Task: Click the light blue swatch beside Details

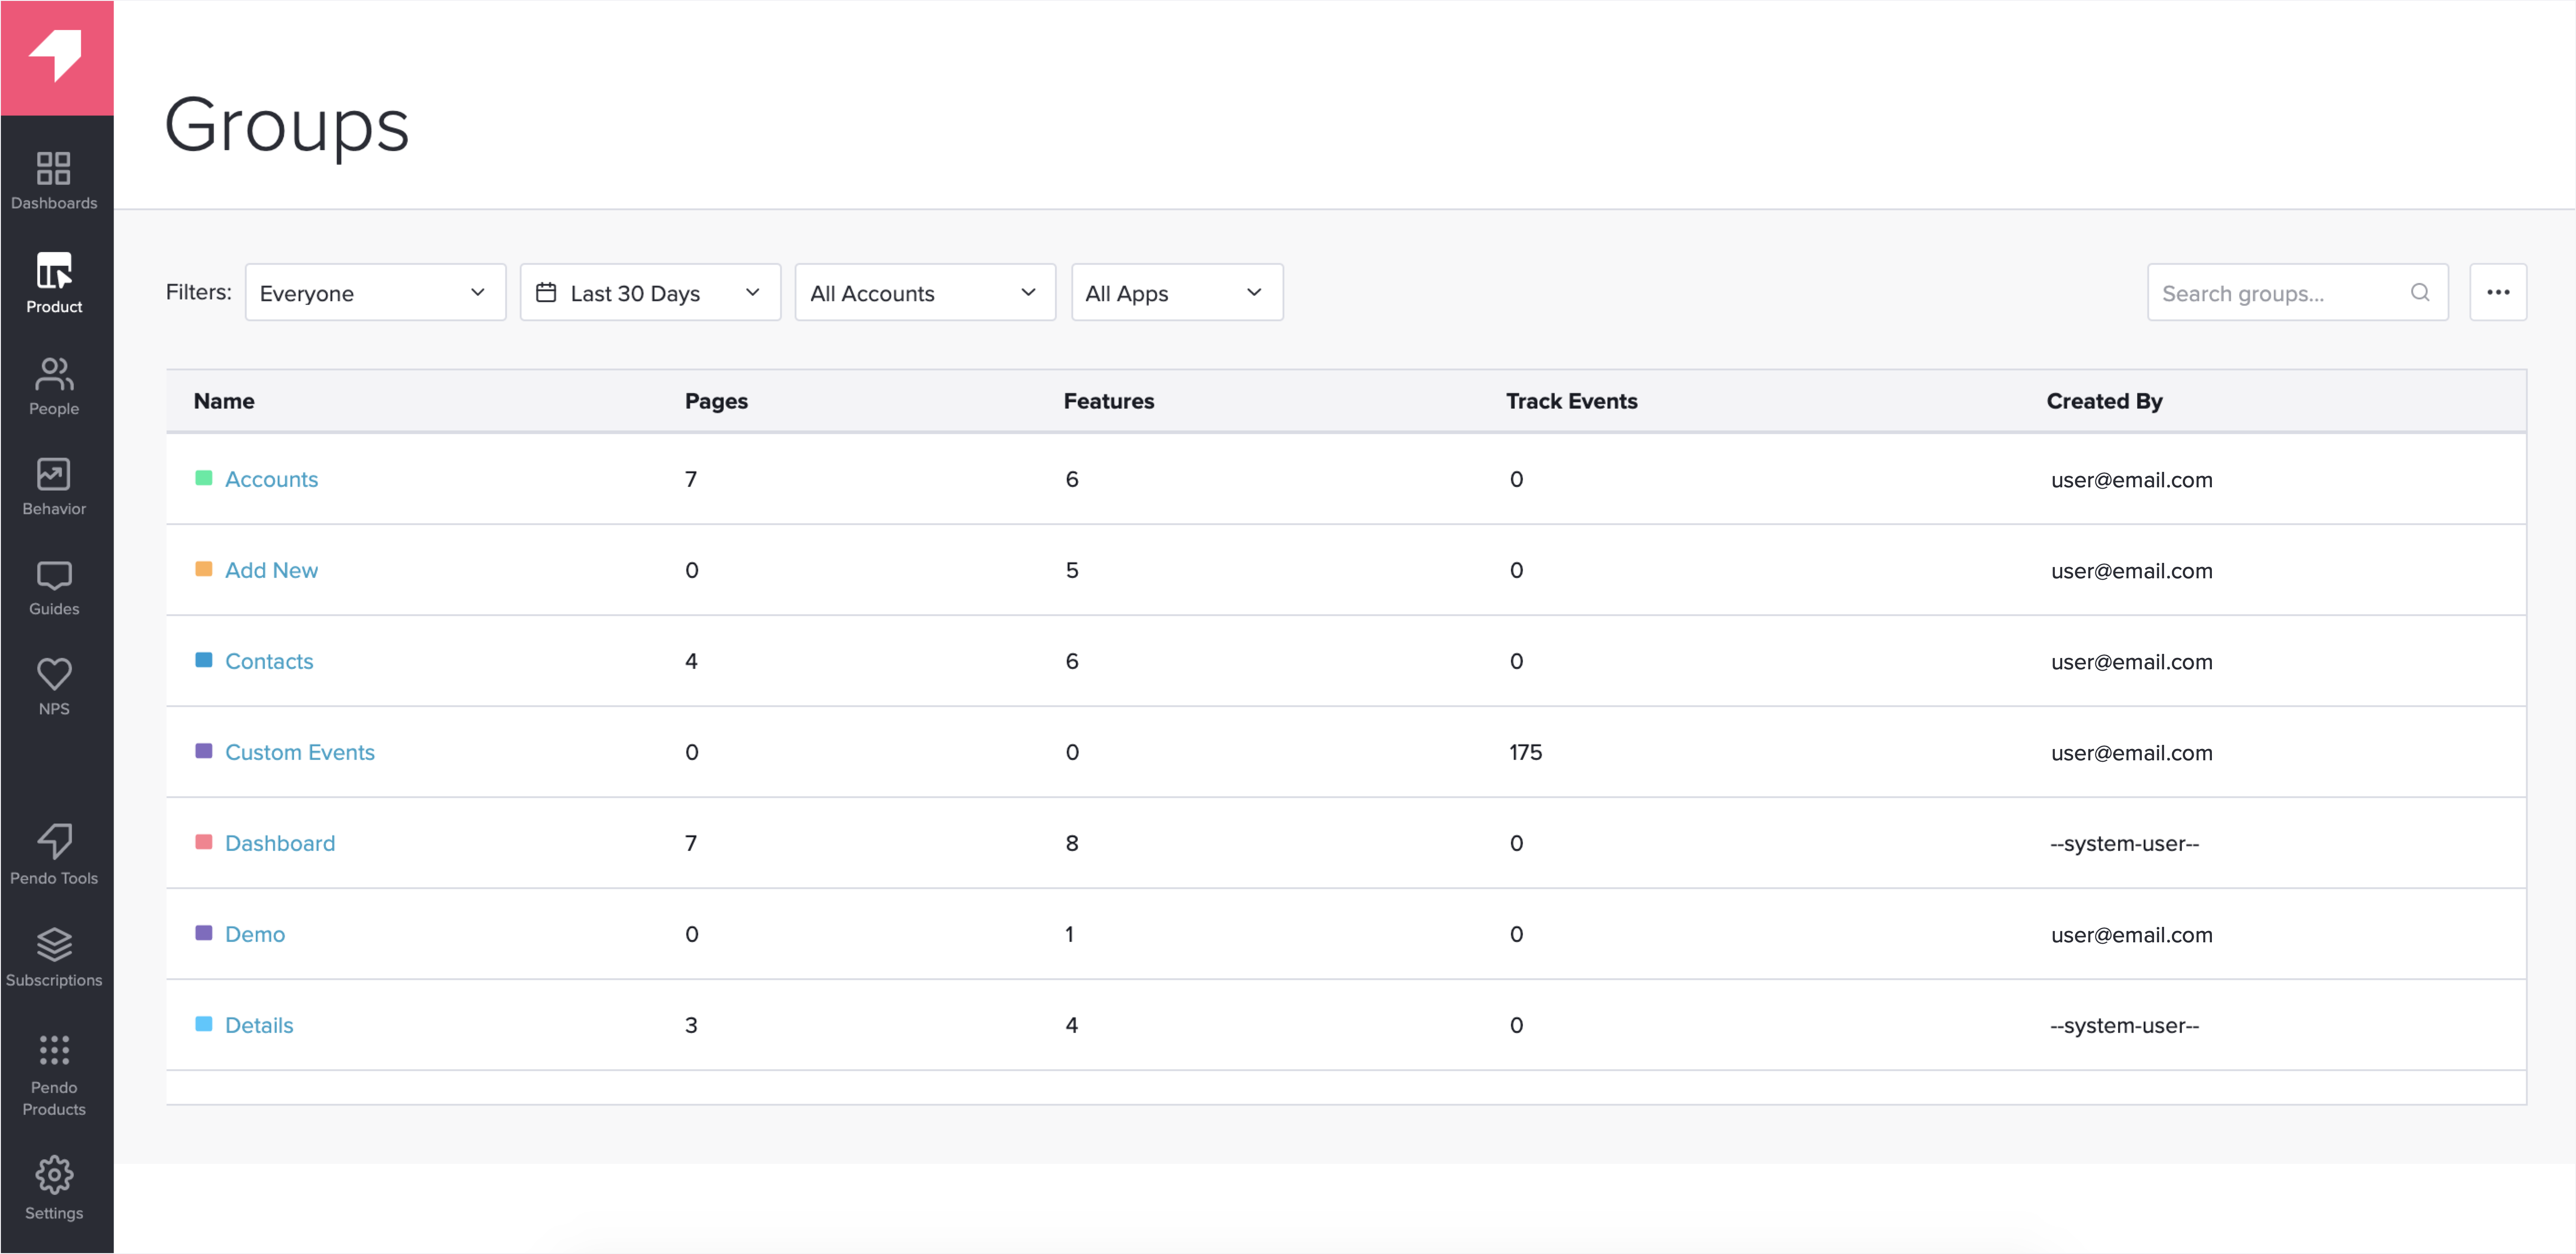Action: [204, 1024]
